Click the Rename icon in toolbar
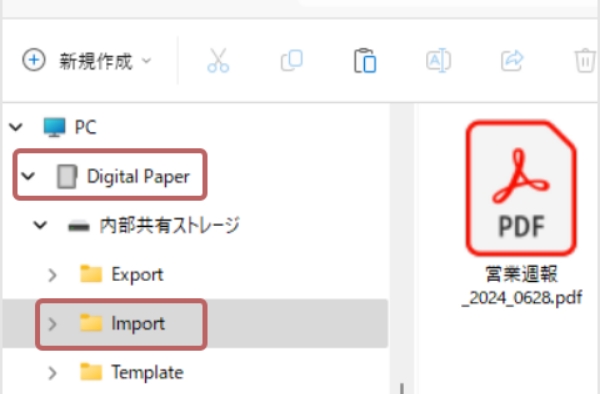 click(x=438, y=60)
